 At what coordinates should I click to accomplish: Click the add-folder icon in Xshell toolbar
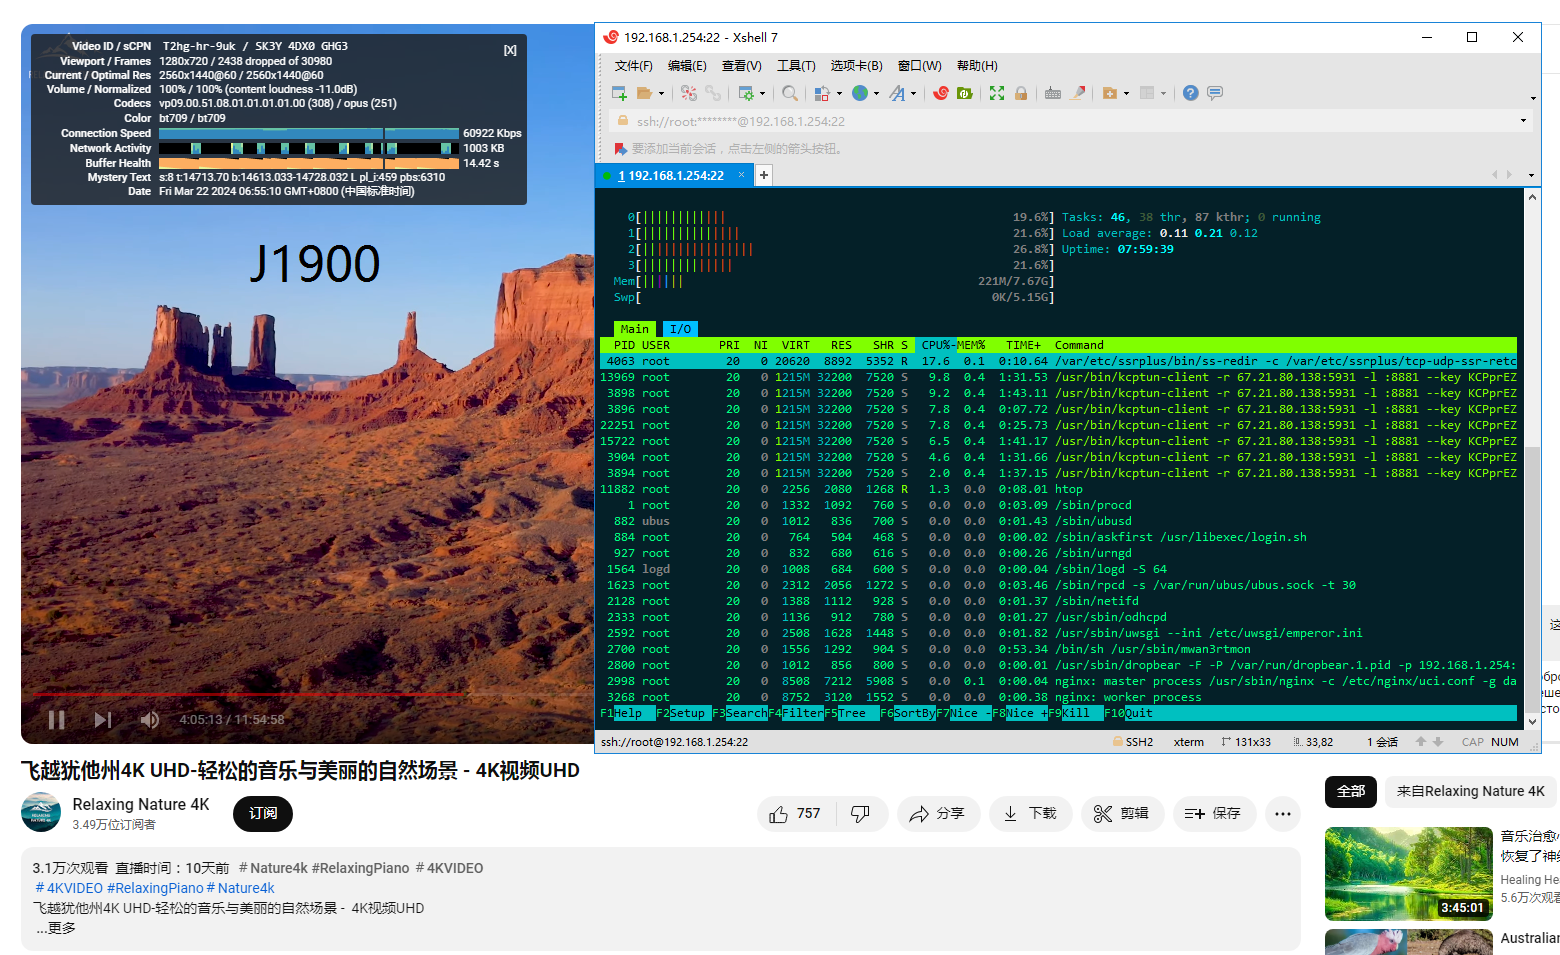pyautogui.click(x=1109, y=93)
